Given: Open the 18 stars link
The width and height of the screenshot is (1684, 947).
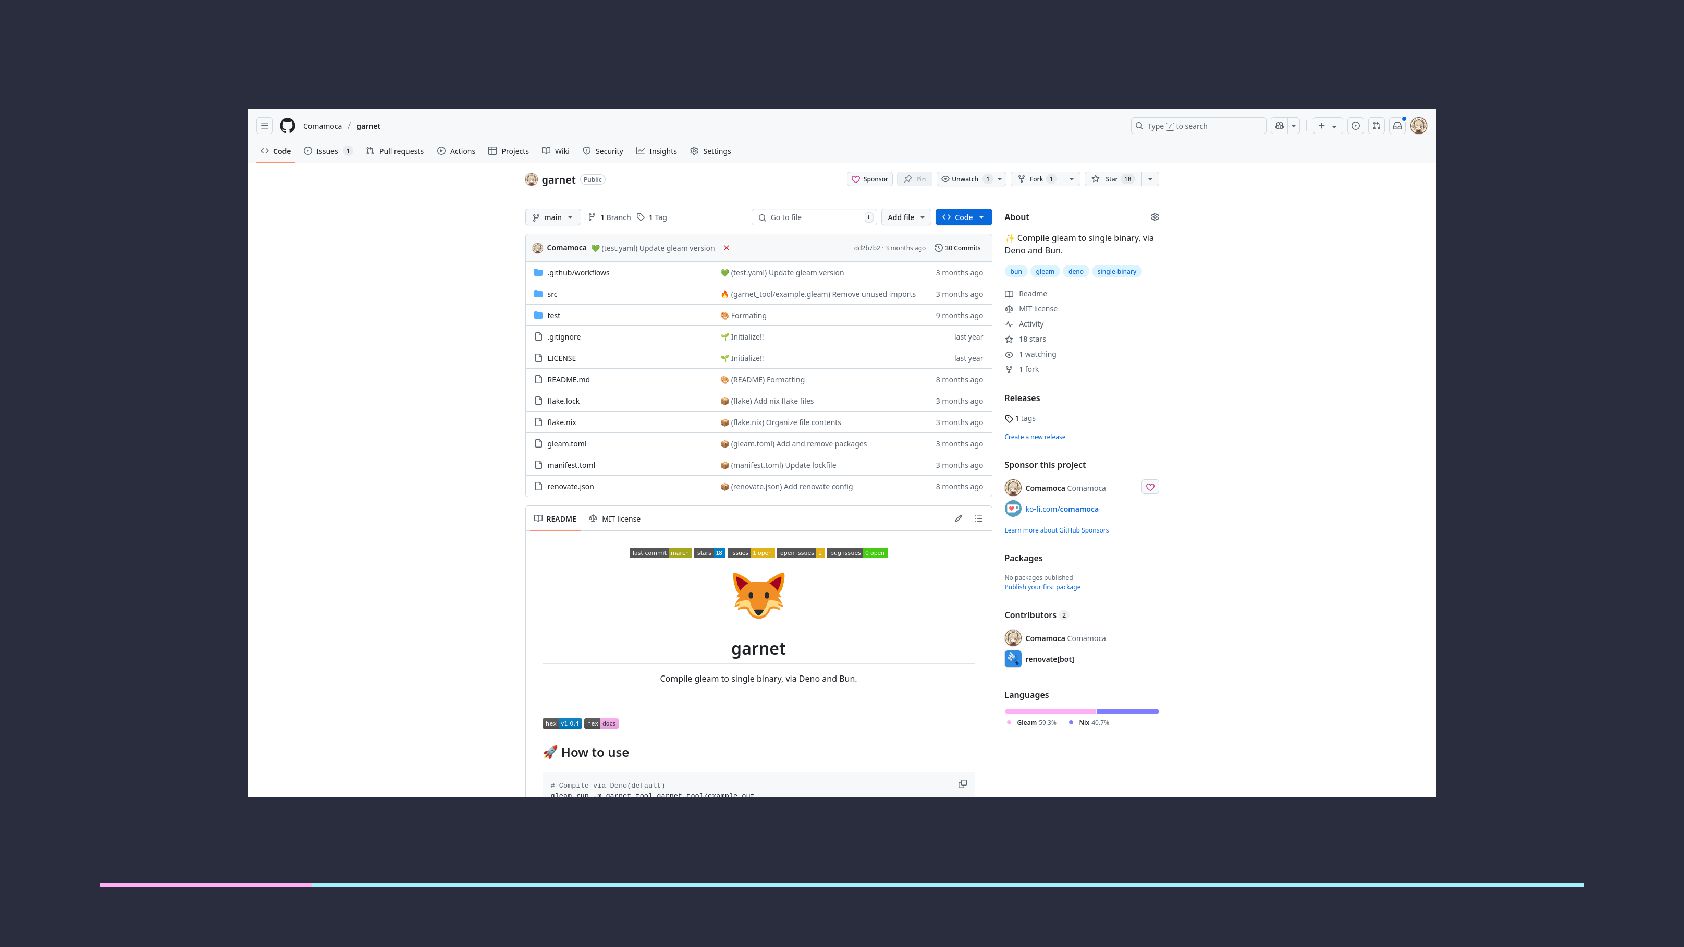Looking at the screenshot, I should point(1032,339).
